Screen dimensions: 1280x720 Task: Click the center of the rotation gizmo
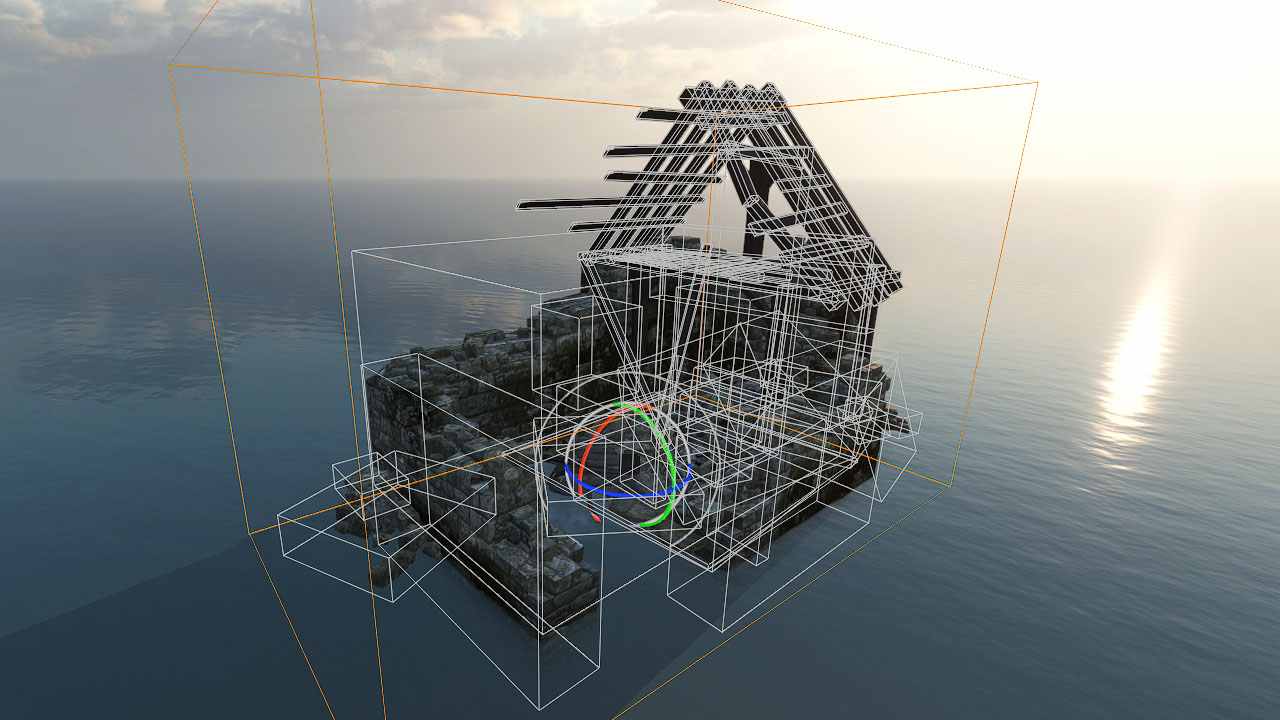click(x=627, y=465)
